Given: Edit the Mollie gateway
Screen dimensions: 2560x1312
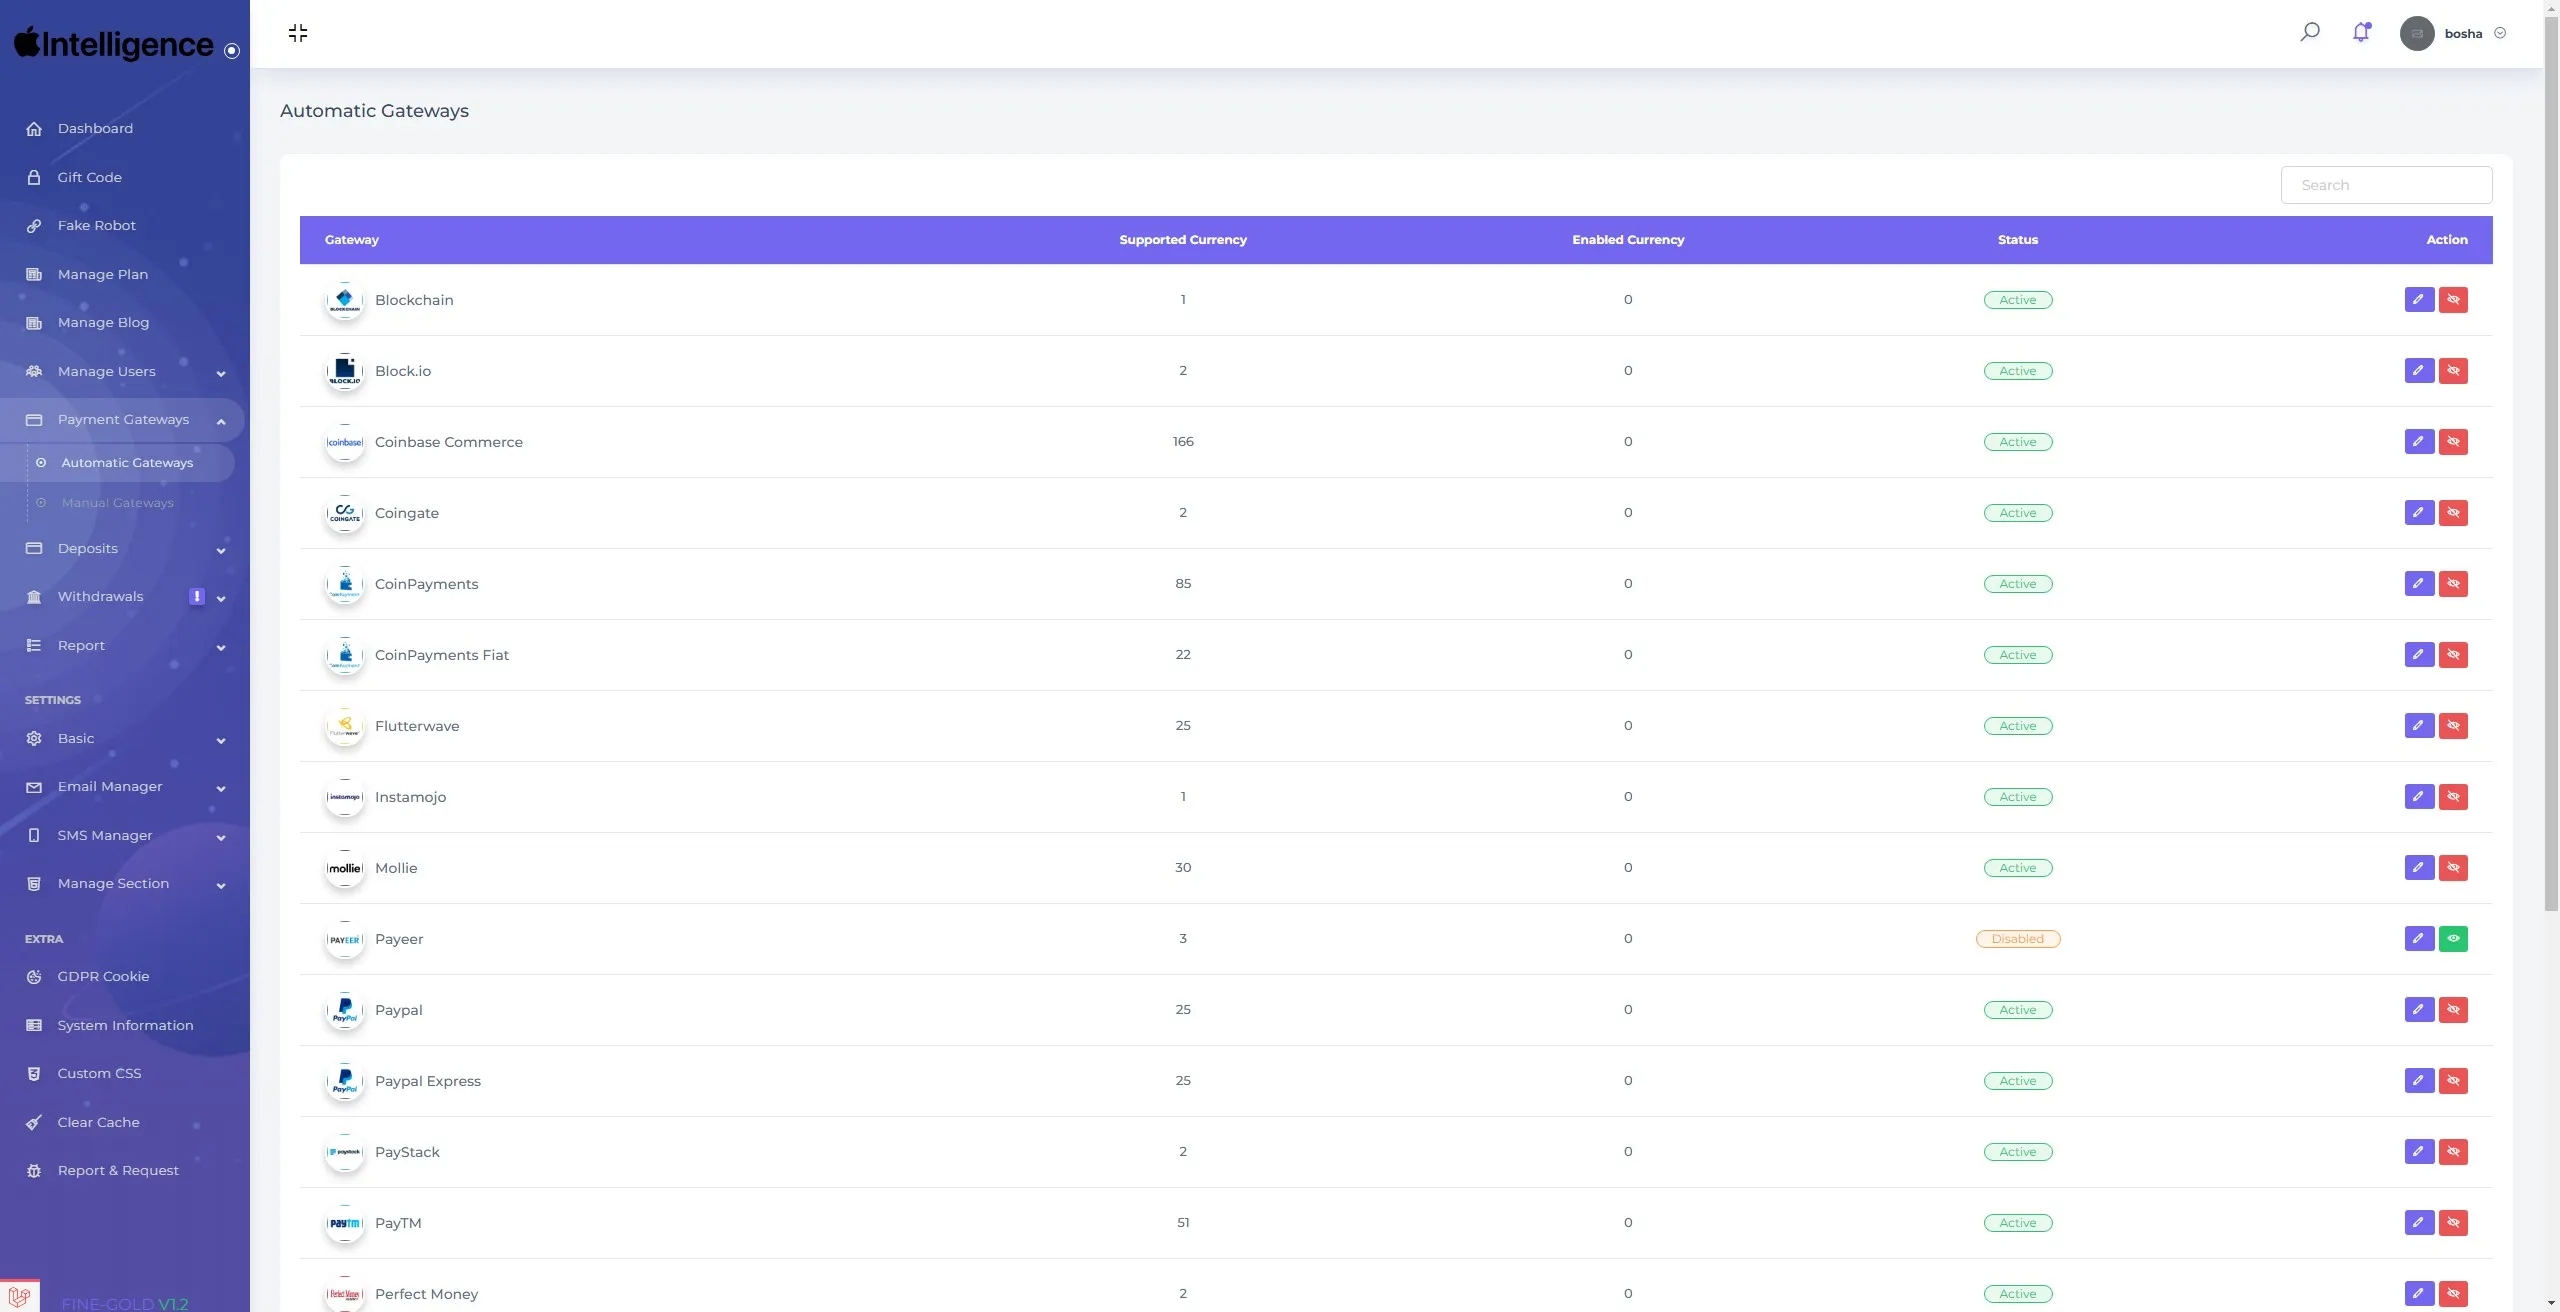Looking at the screenshot, I should coord(2419,868).
